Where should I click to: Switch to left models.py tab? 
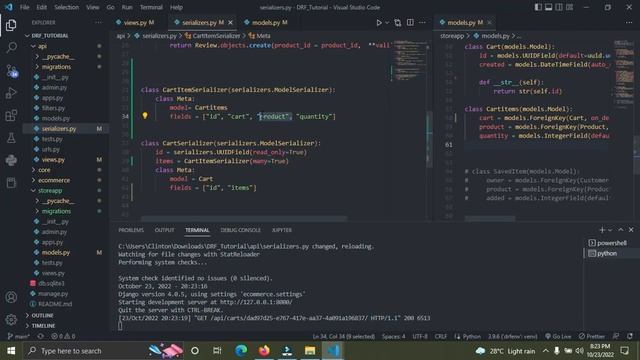266,22
